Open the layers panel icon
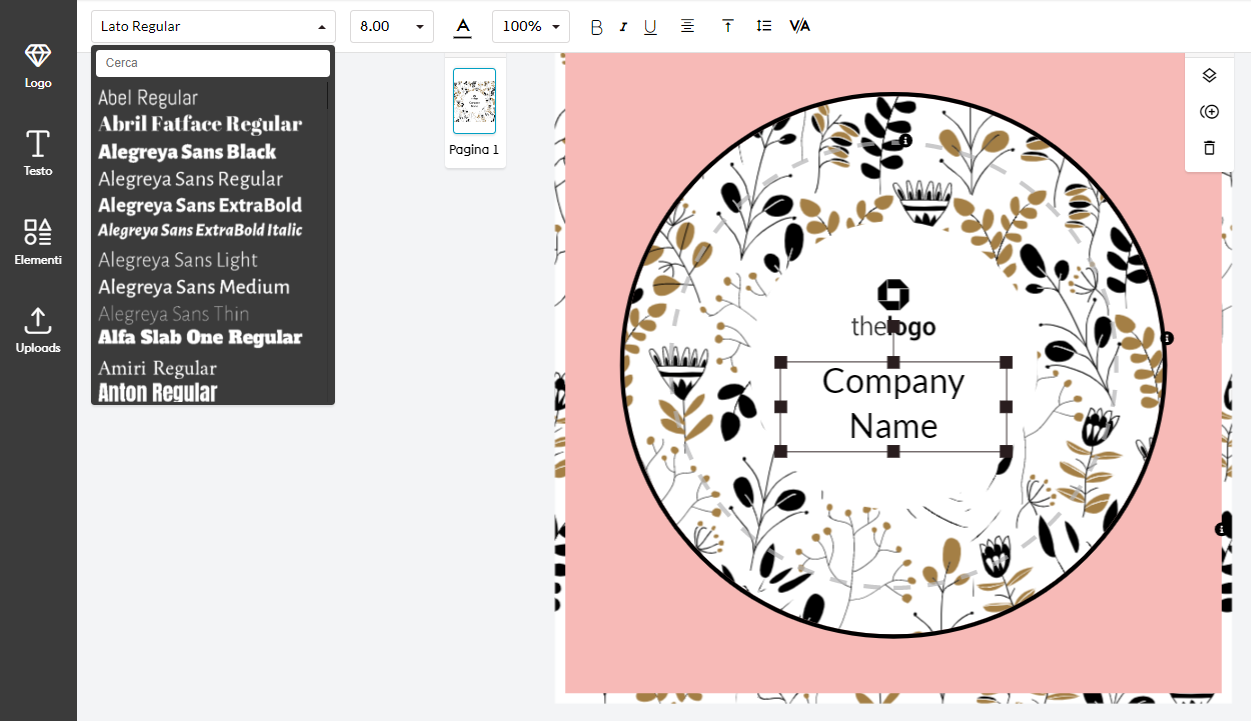1251x721 pixels. pos(1209,76)
